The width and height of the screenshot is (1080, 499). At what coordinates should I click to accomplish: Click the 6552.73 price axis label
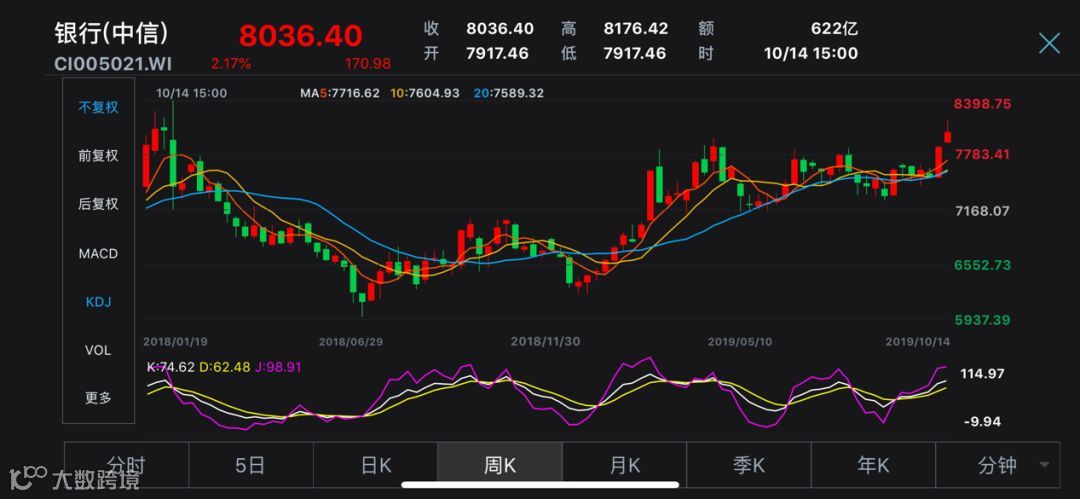(x=982, y=265)
